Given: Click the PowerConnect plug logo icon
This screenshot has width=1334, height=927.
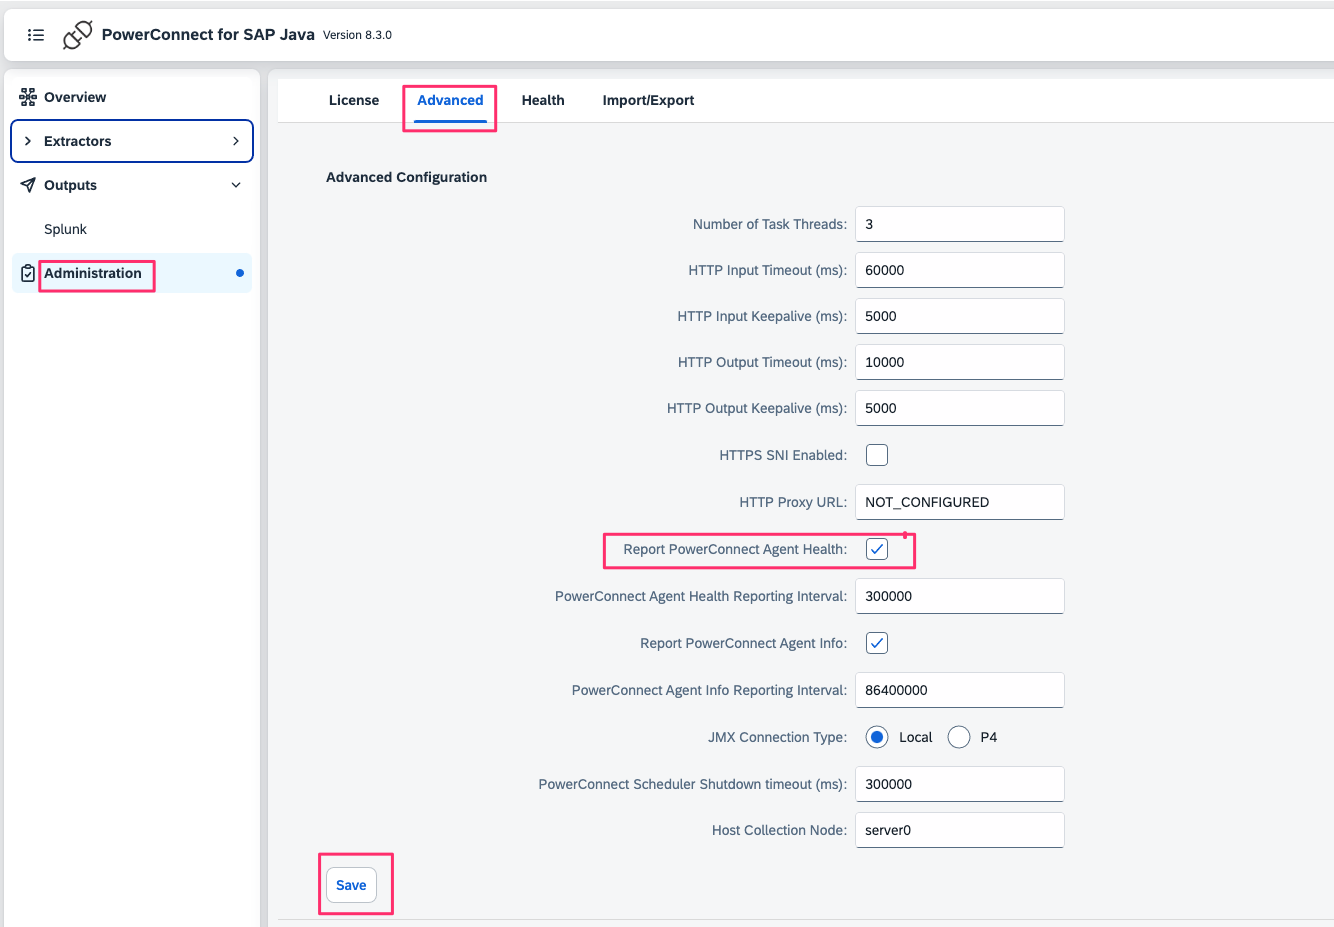Looking at the screenshot, I should (77, 35).
